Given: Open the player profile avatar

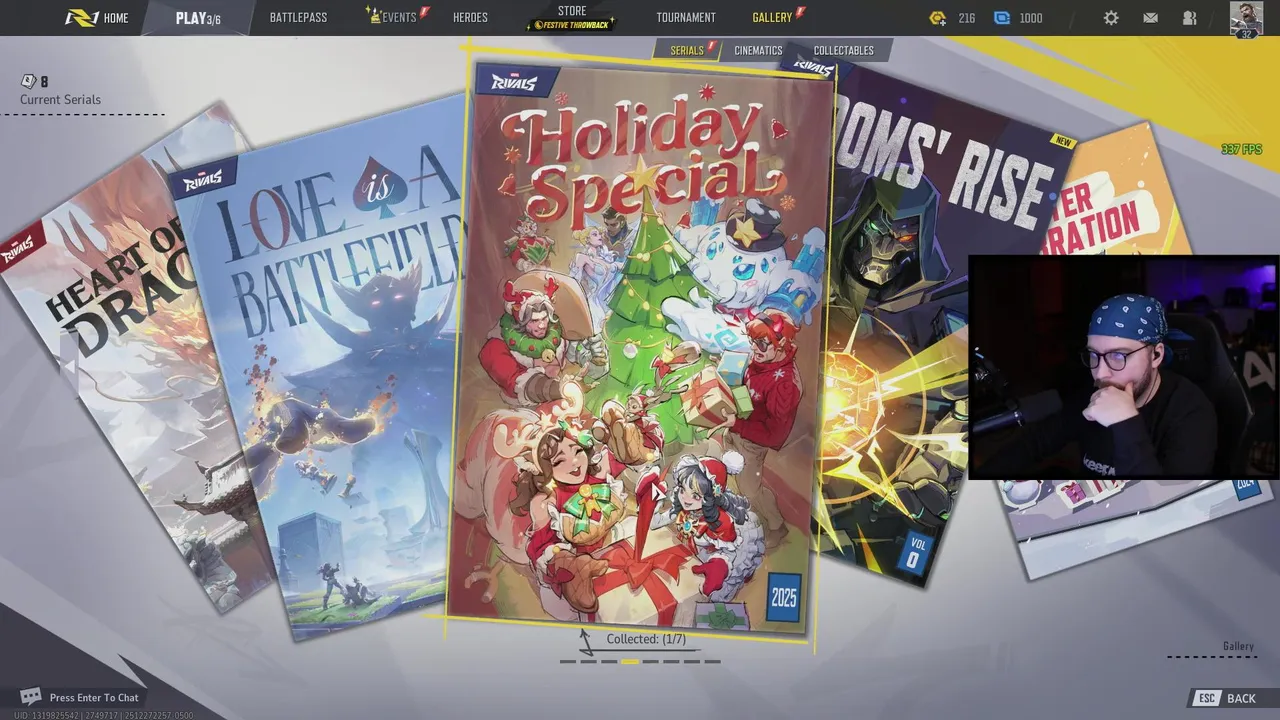Looking at the screenshot, I should (1246, 19).
